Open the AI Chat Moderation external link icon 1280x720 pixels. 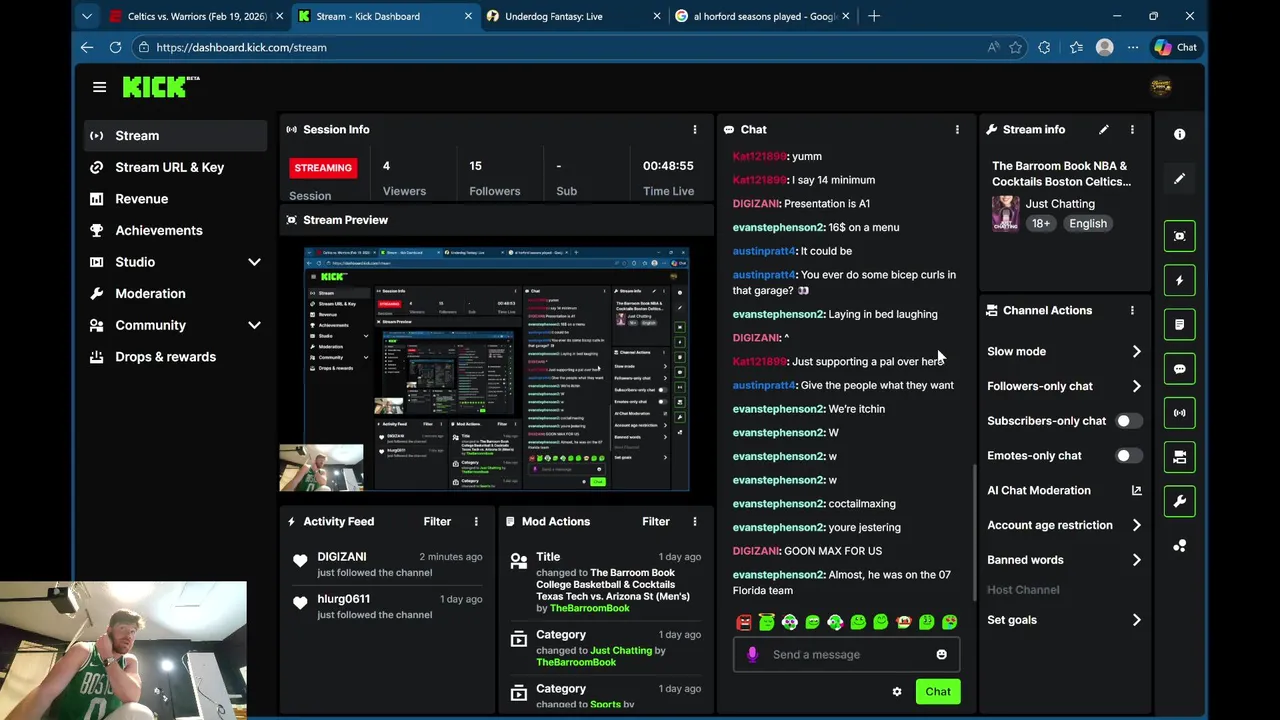(x=1136, y=491)
